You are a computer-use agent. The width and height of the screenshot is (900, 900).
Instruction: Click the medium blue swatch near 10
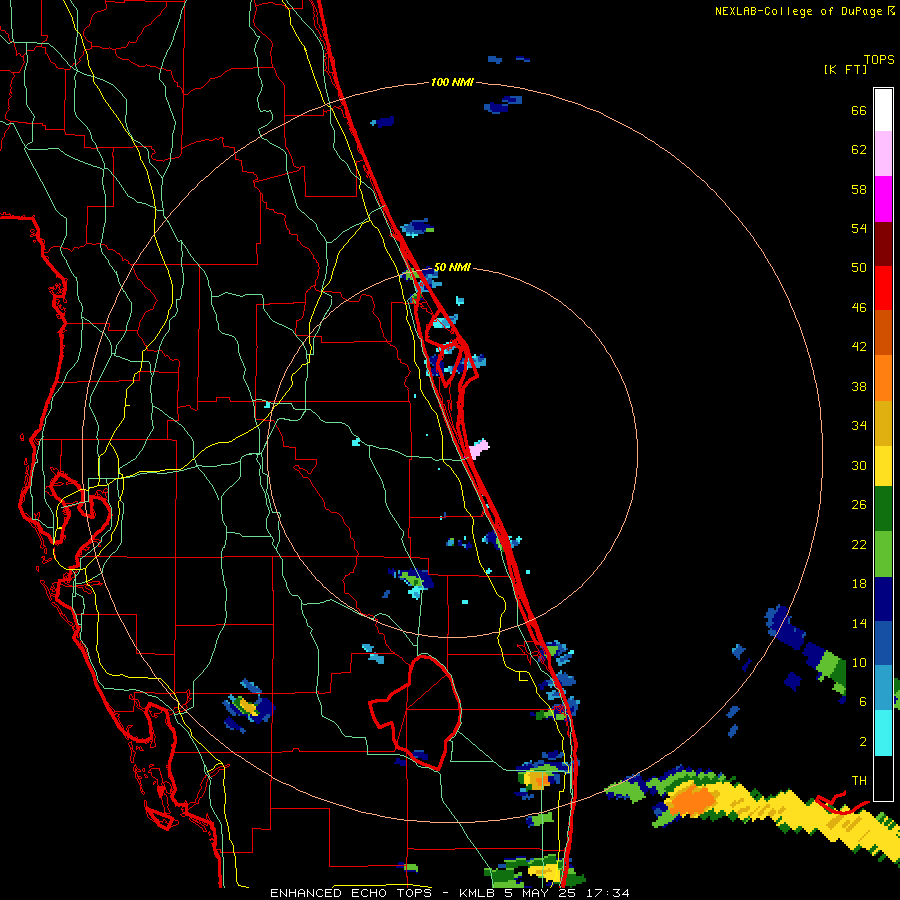883,643
